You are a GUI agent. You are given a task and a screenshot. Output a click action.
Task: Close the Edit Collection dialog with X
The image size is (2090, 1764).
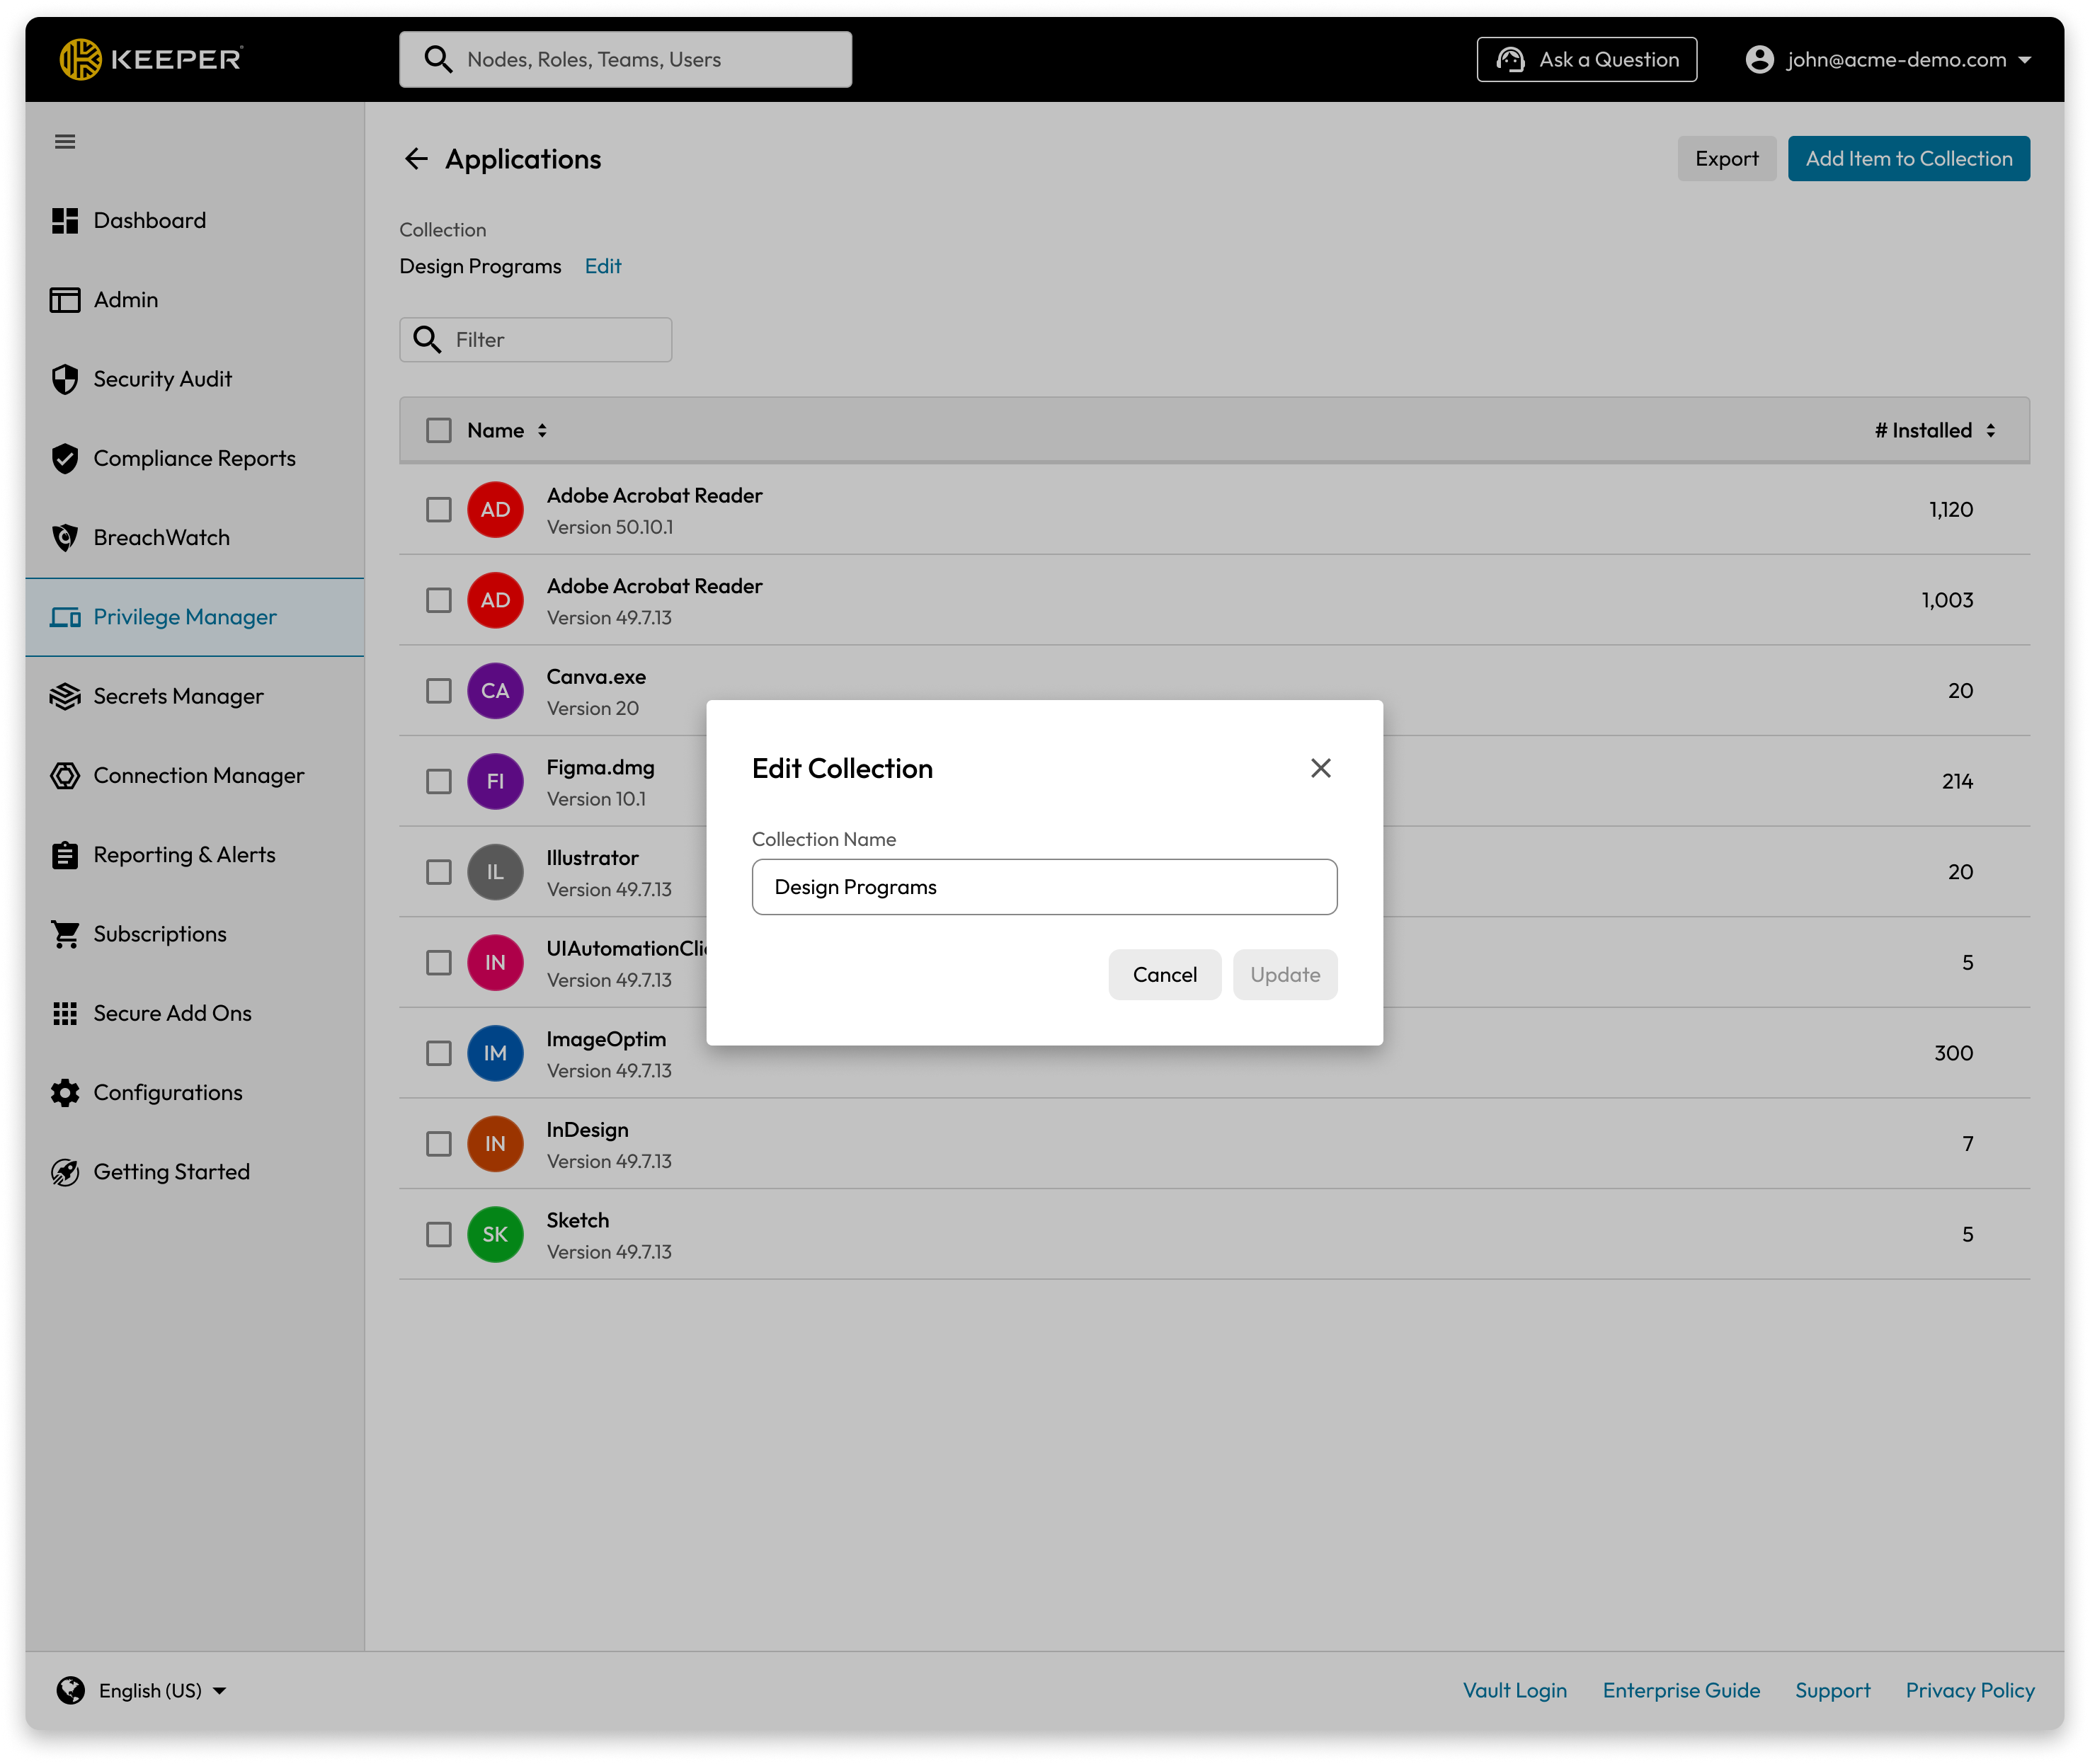coord(1320,768)
